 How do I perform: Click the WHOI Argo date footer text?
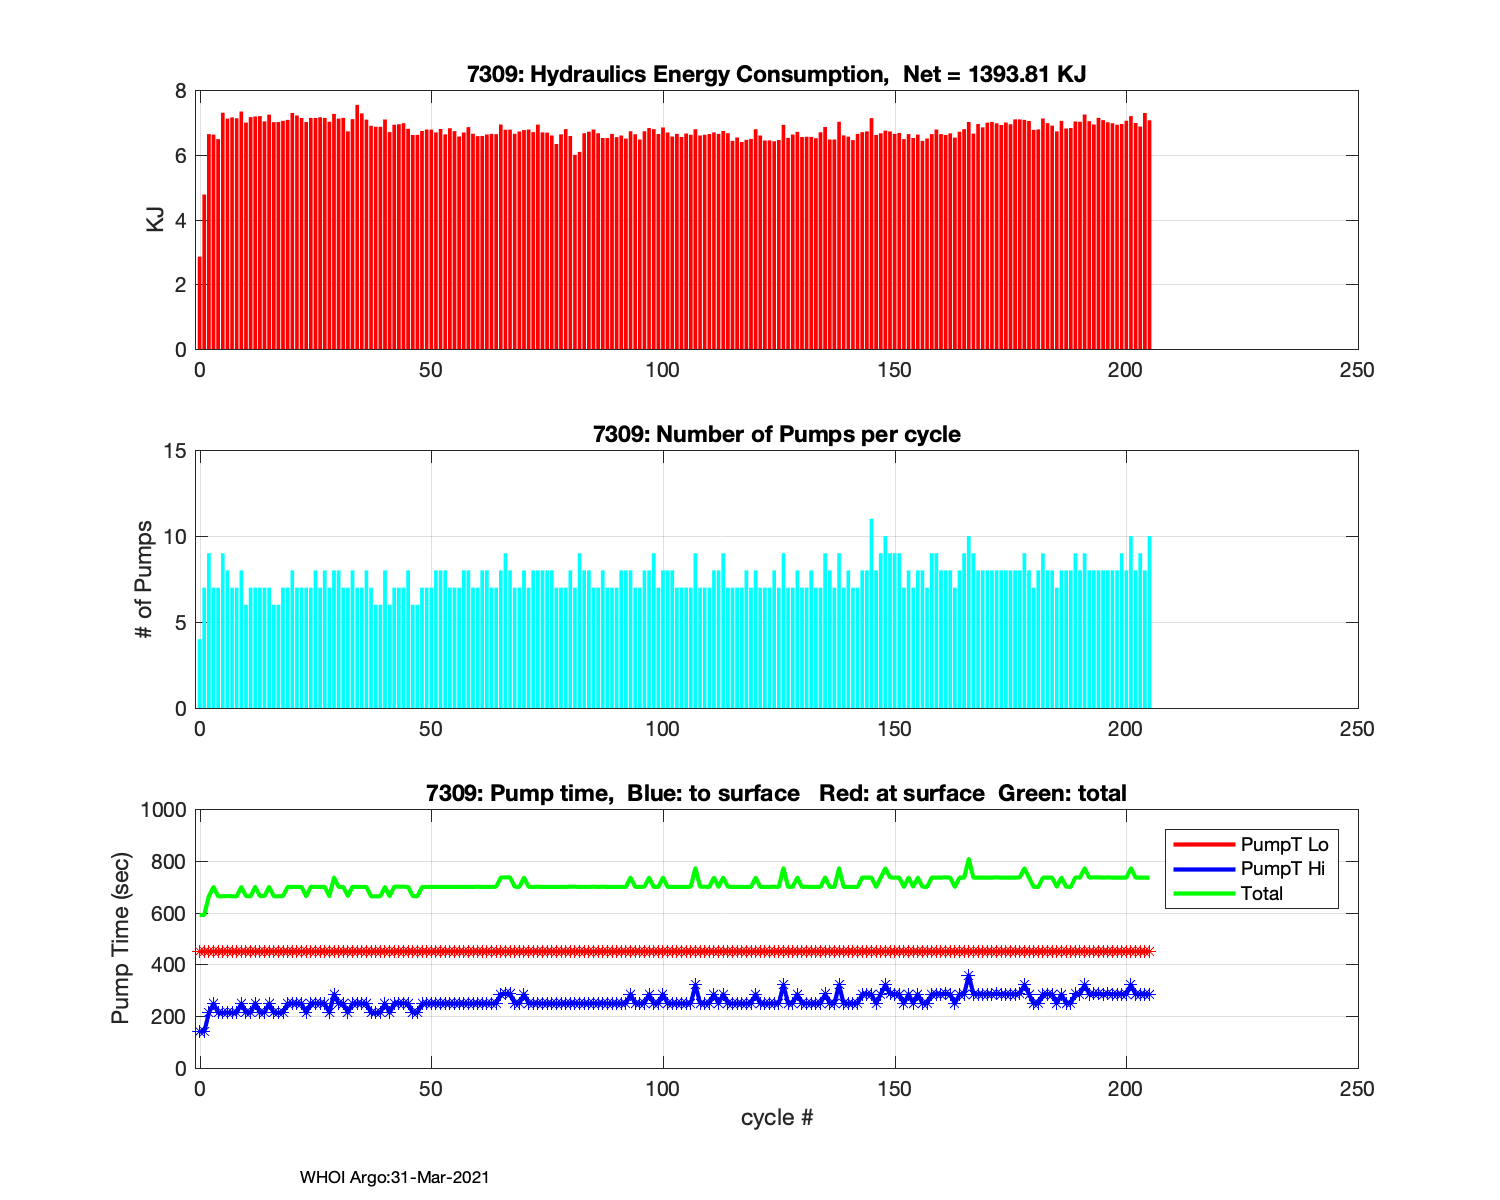pyautogui.click(x=394, y=1178)
